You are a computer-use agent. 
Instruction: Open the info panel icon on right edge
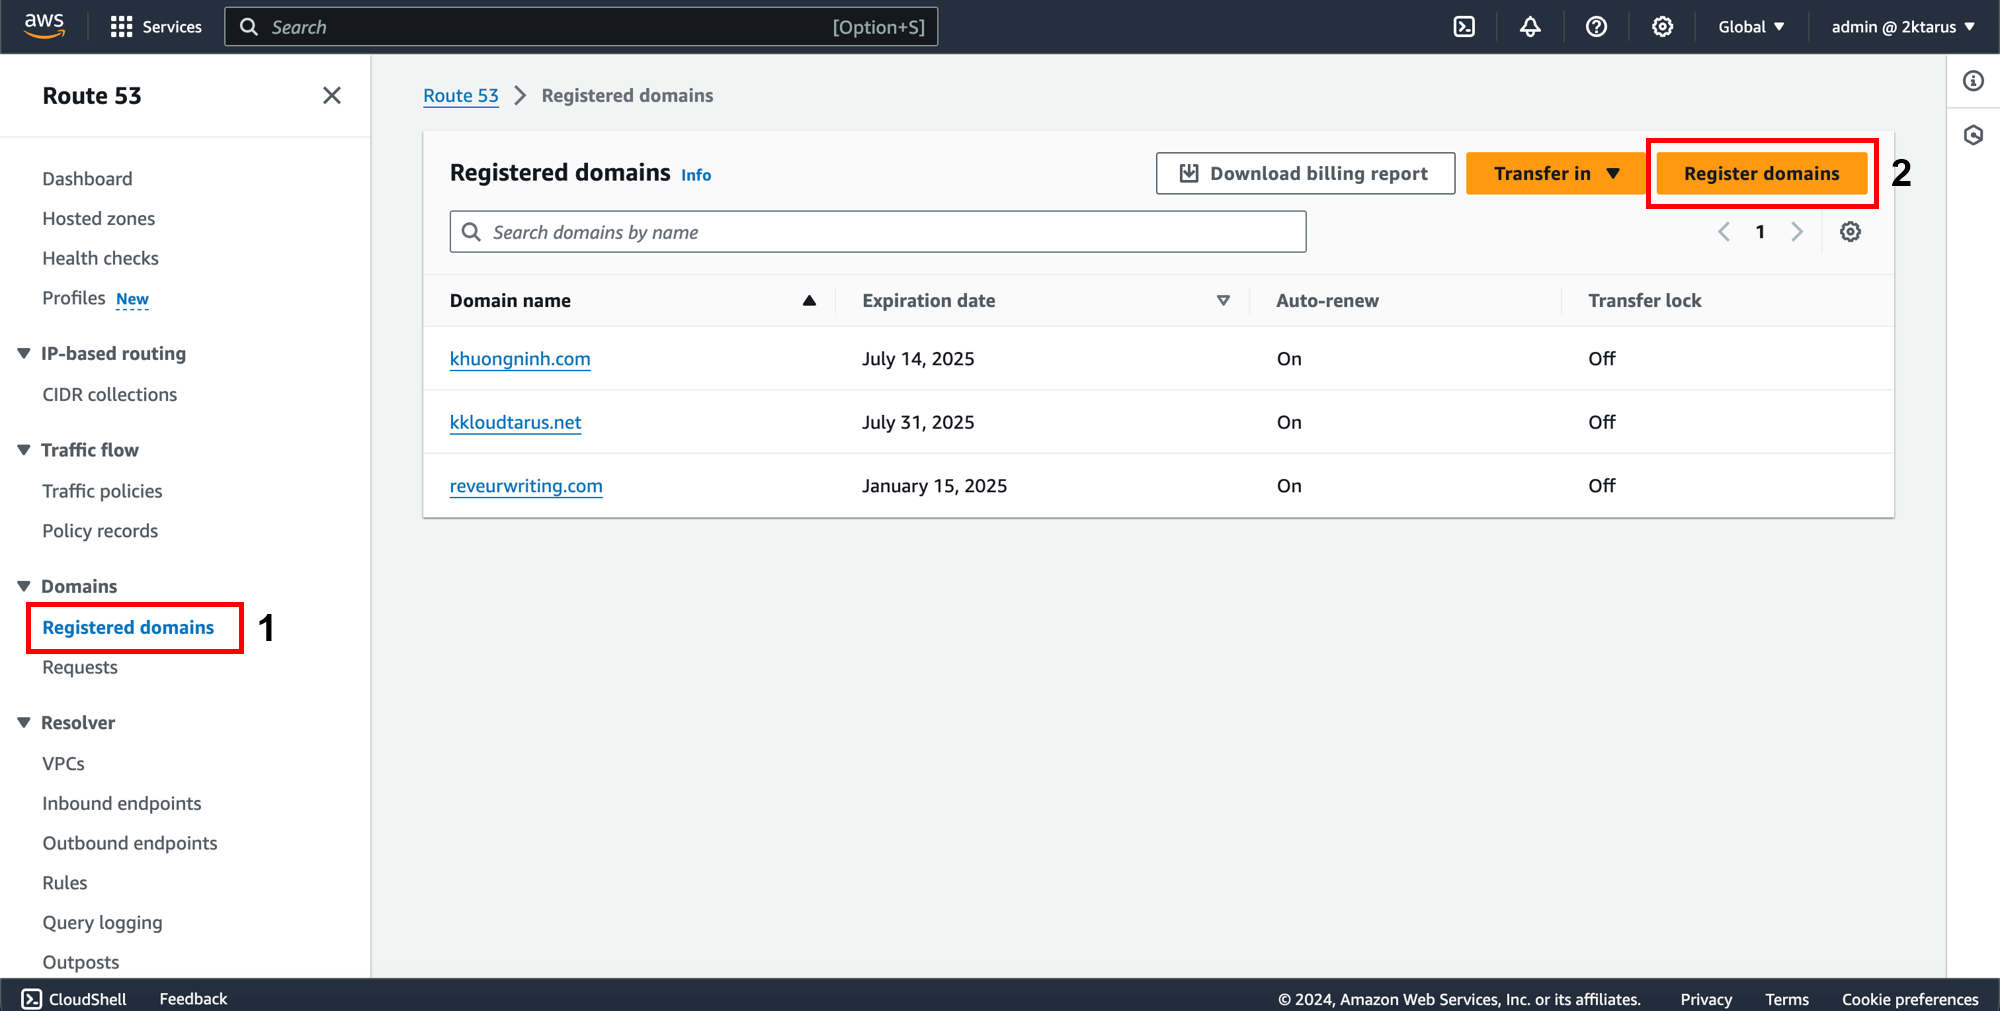point(1973,81)
